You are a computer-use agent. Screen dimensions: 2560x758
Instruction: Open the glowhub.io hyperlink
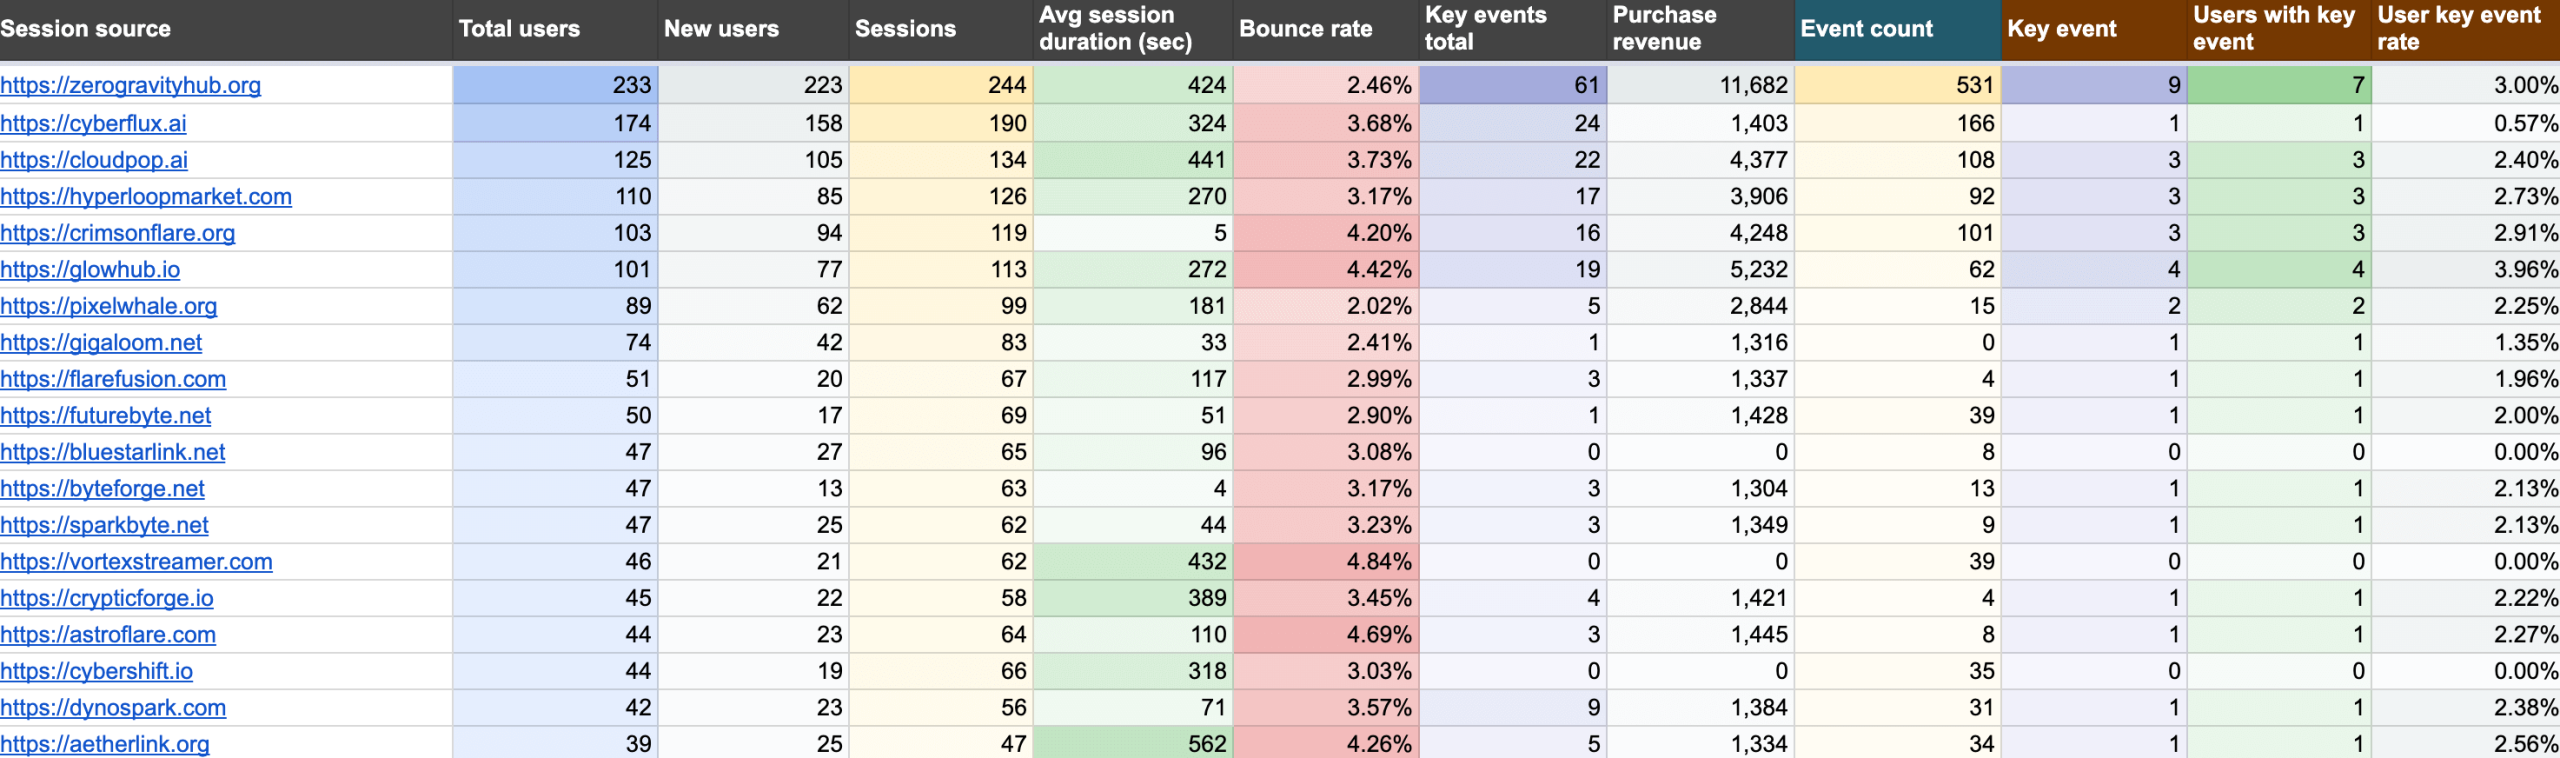point(90,270)
